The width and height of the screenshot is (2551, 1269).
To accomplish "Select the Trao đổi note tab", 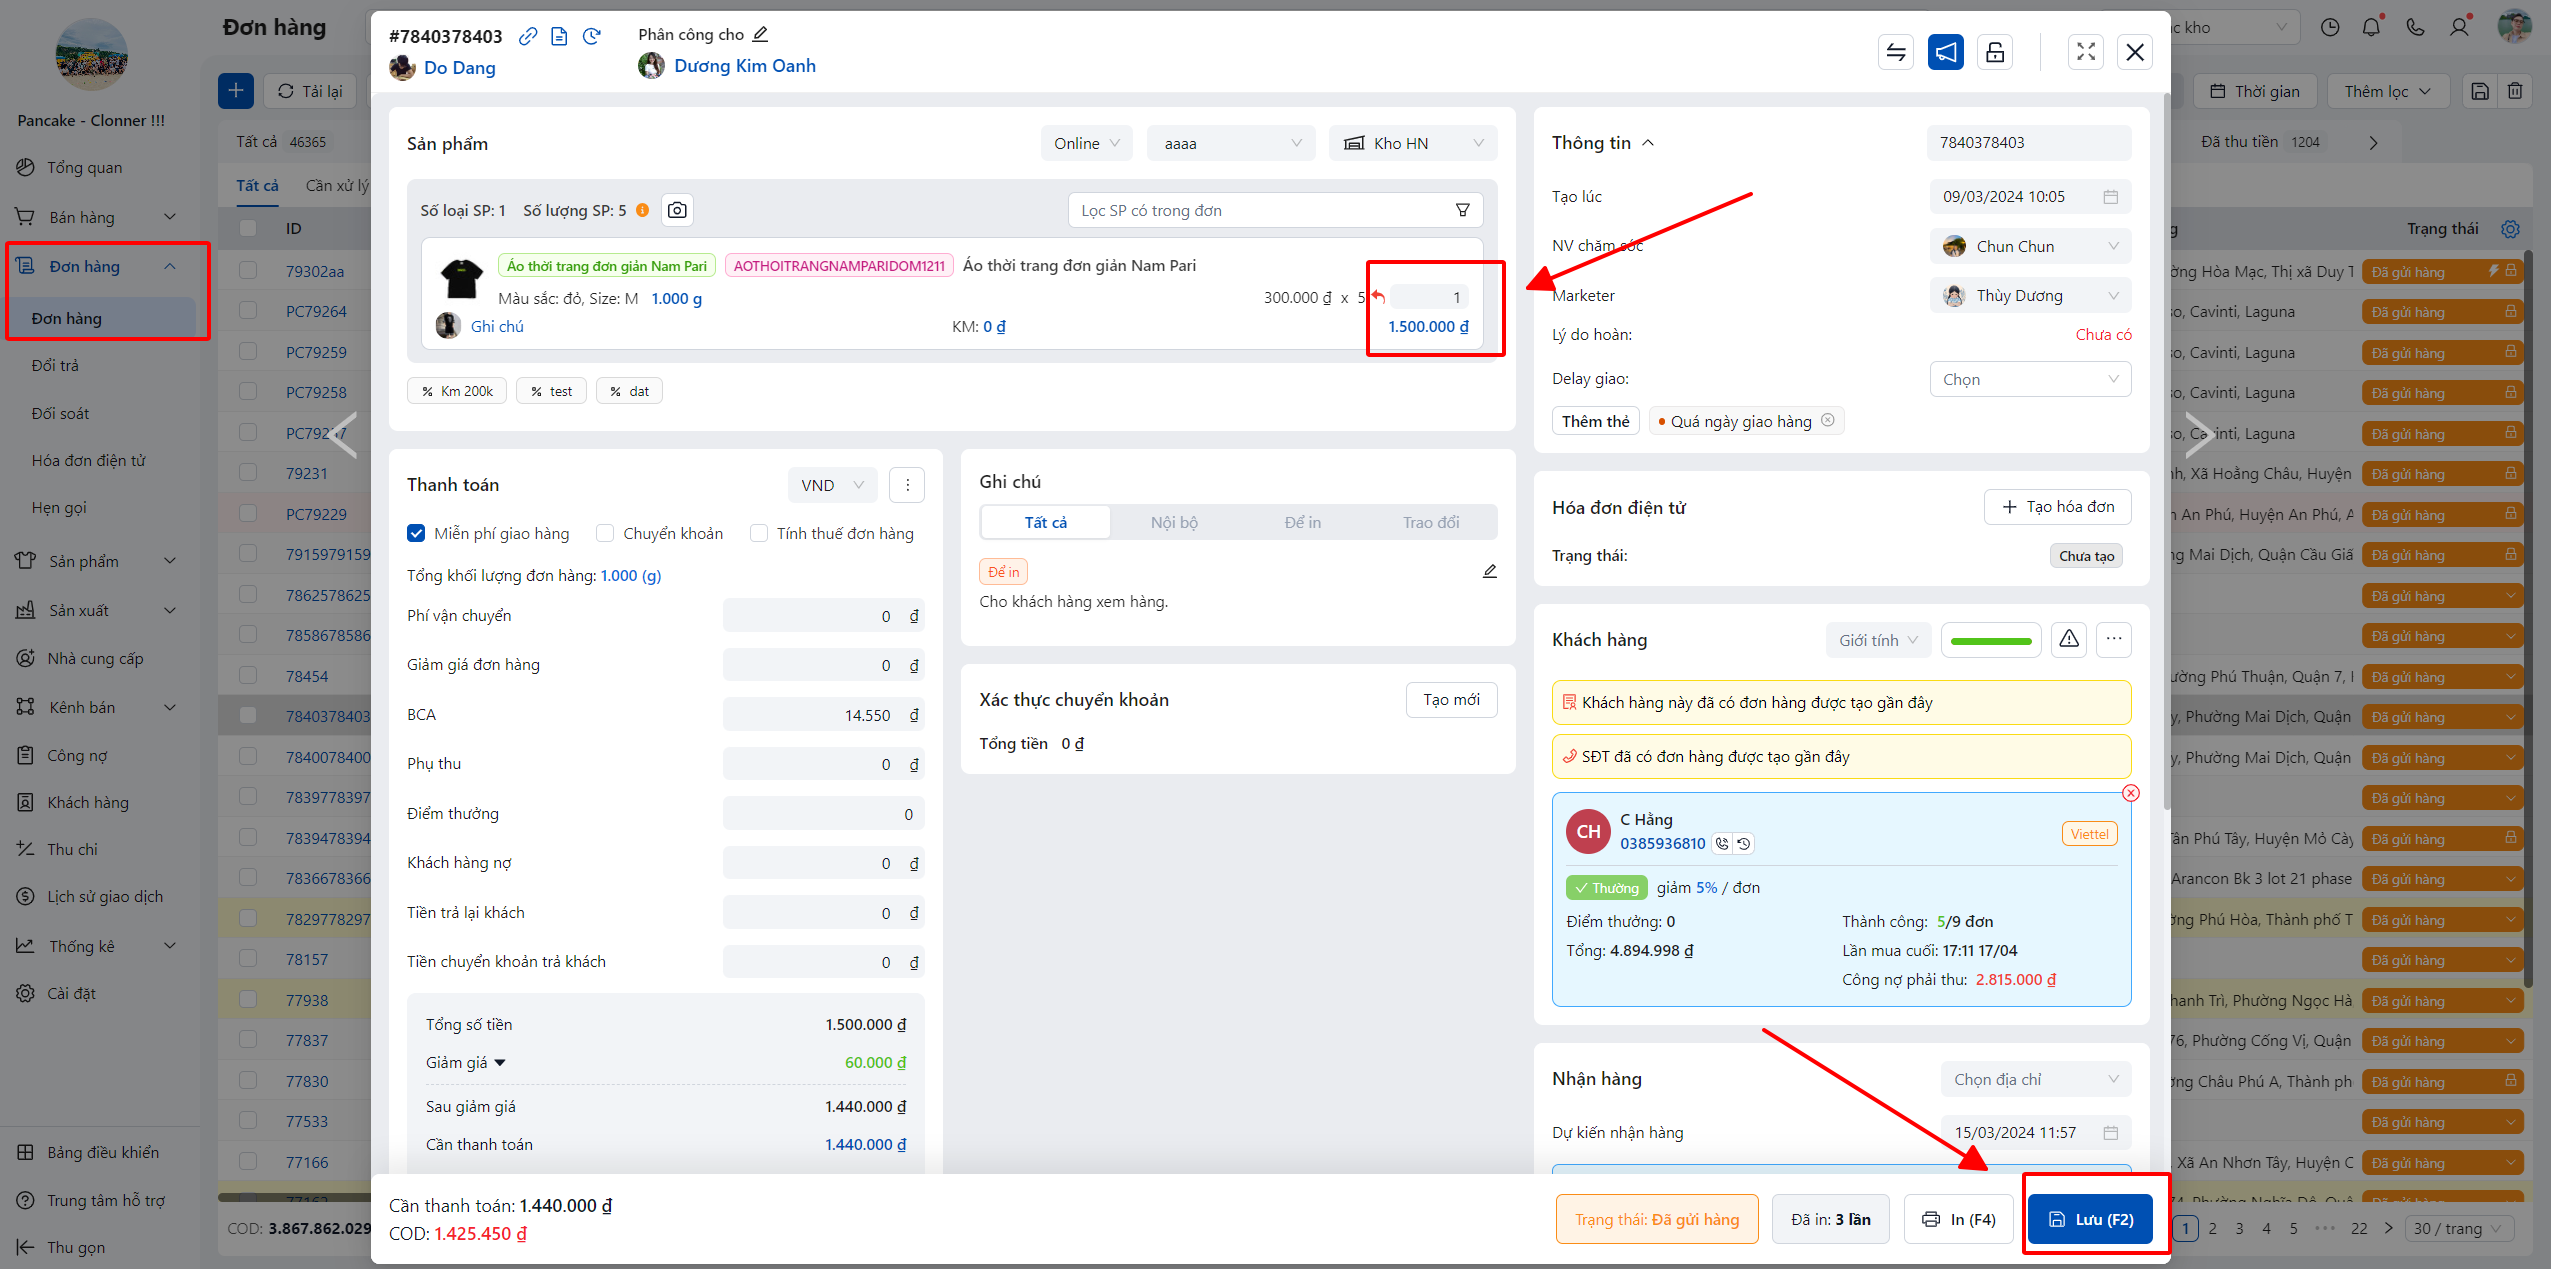I will [x=1430, y=522].
